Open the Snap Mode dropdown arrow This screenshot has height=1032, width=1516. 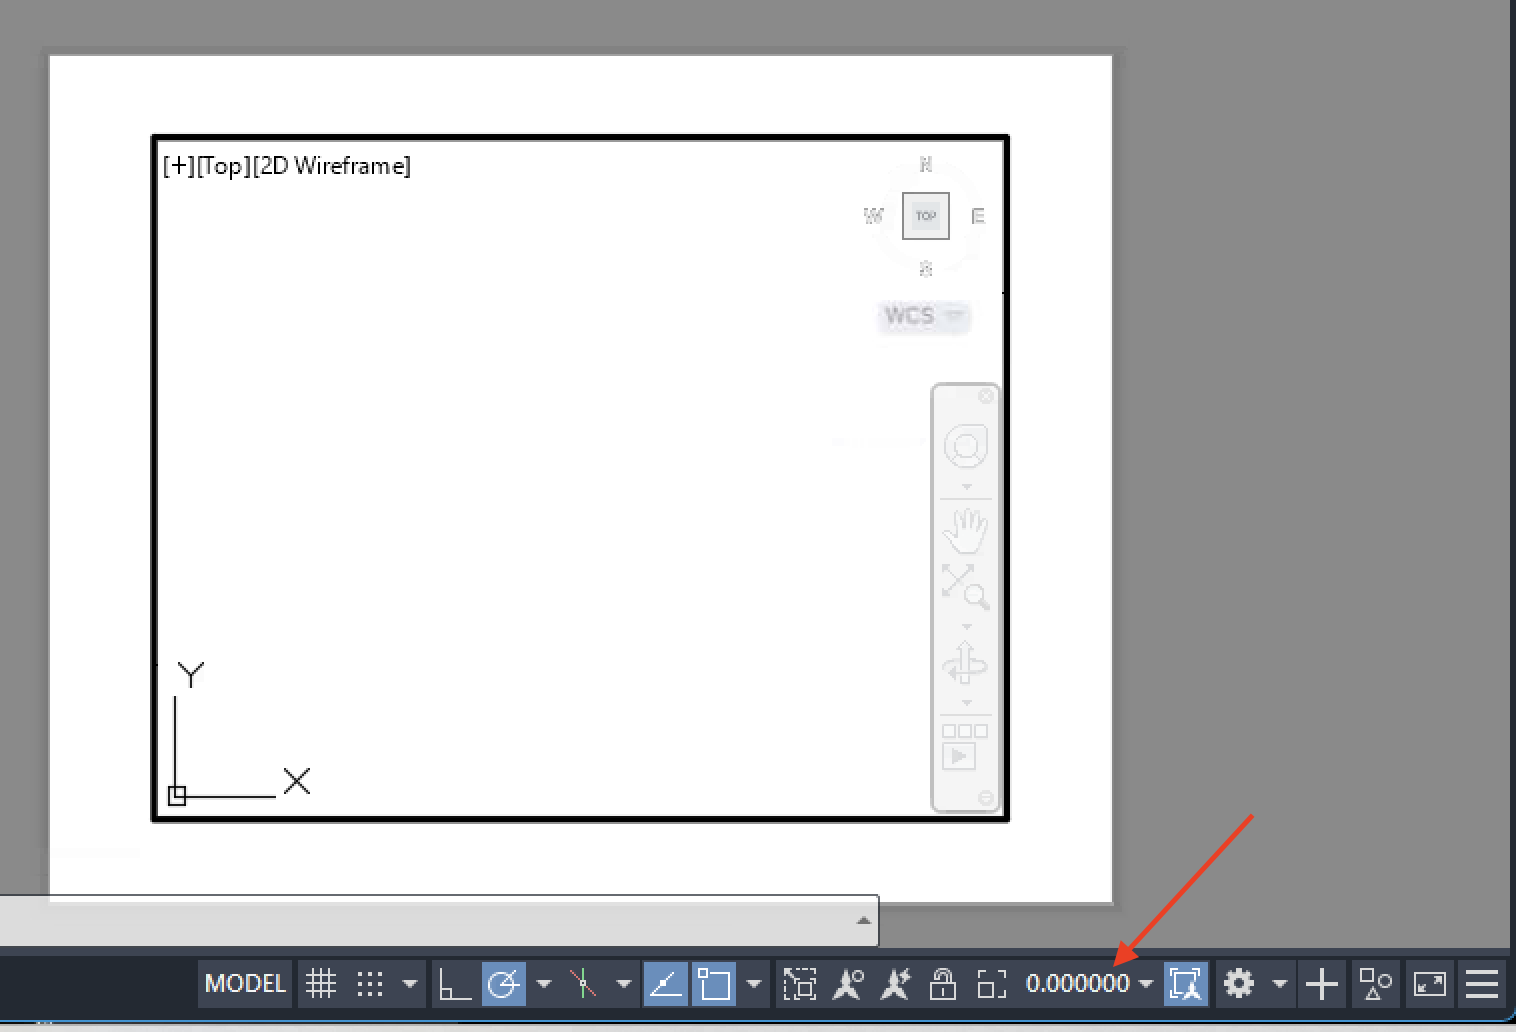coord(411,984)
